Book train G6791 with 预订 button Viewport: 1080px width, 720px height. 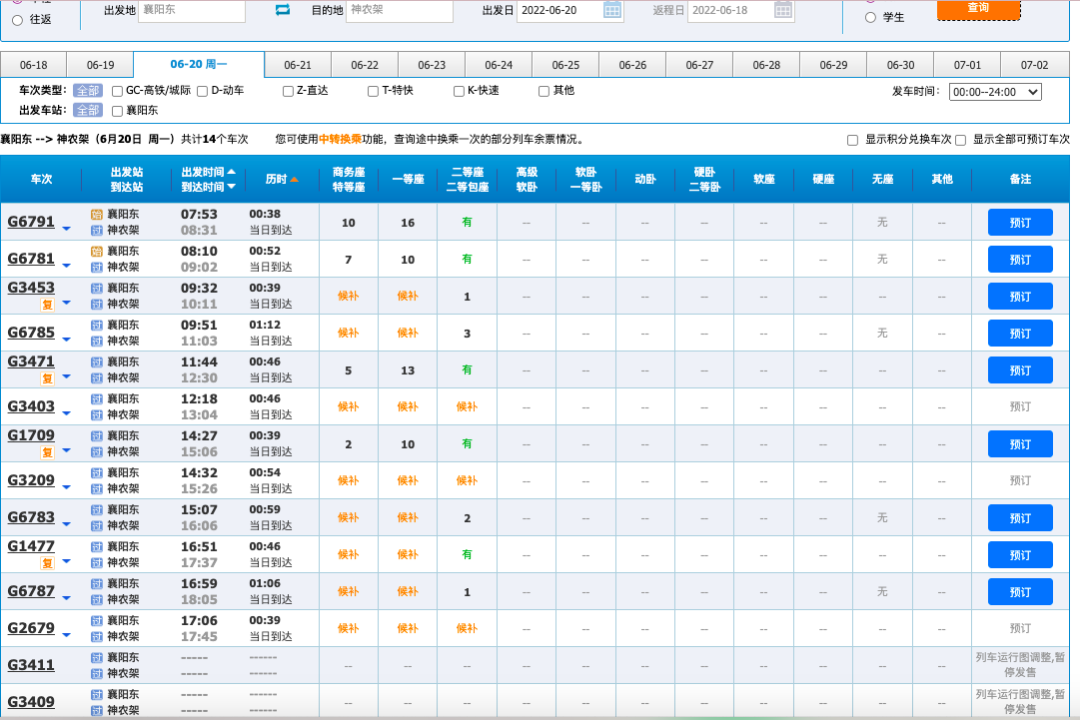pos(1020,223)
